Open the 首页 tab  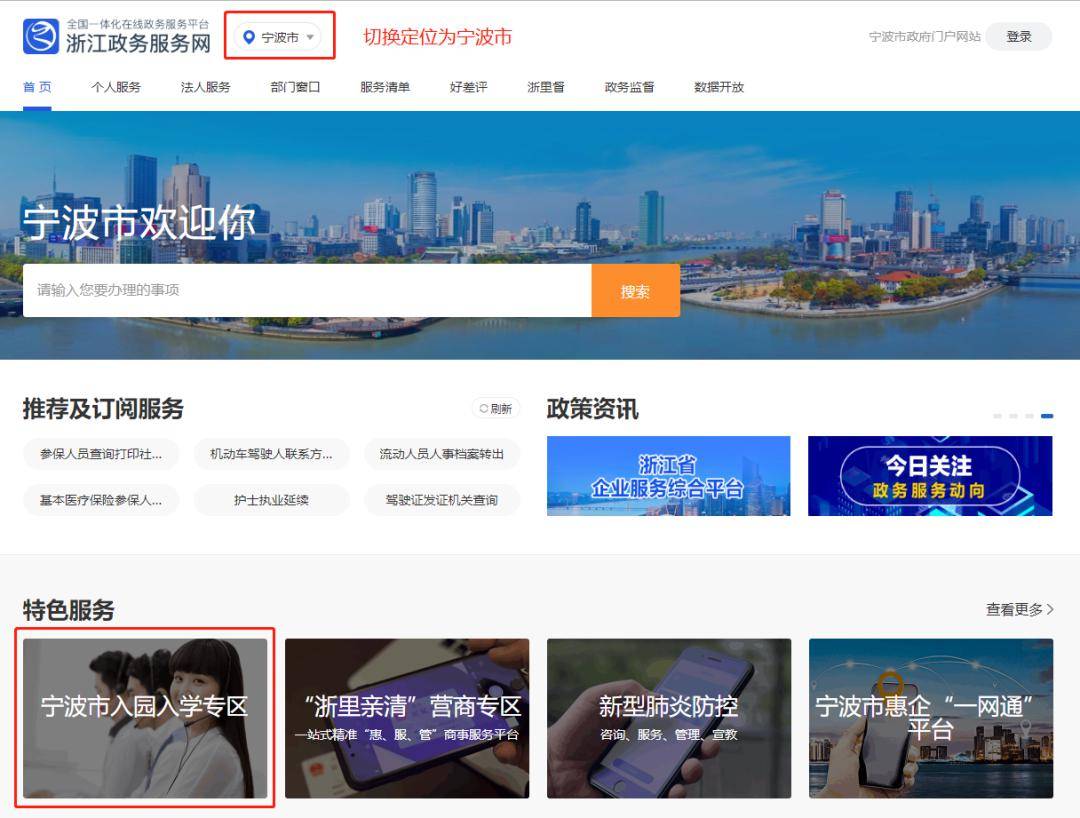click(x=37, y=87)
